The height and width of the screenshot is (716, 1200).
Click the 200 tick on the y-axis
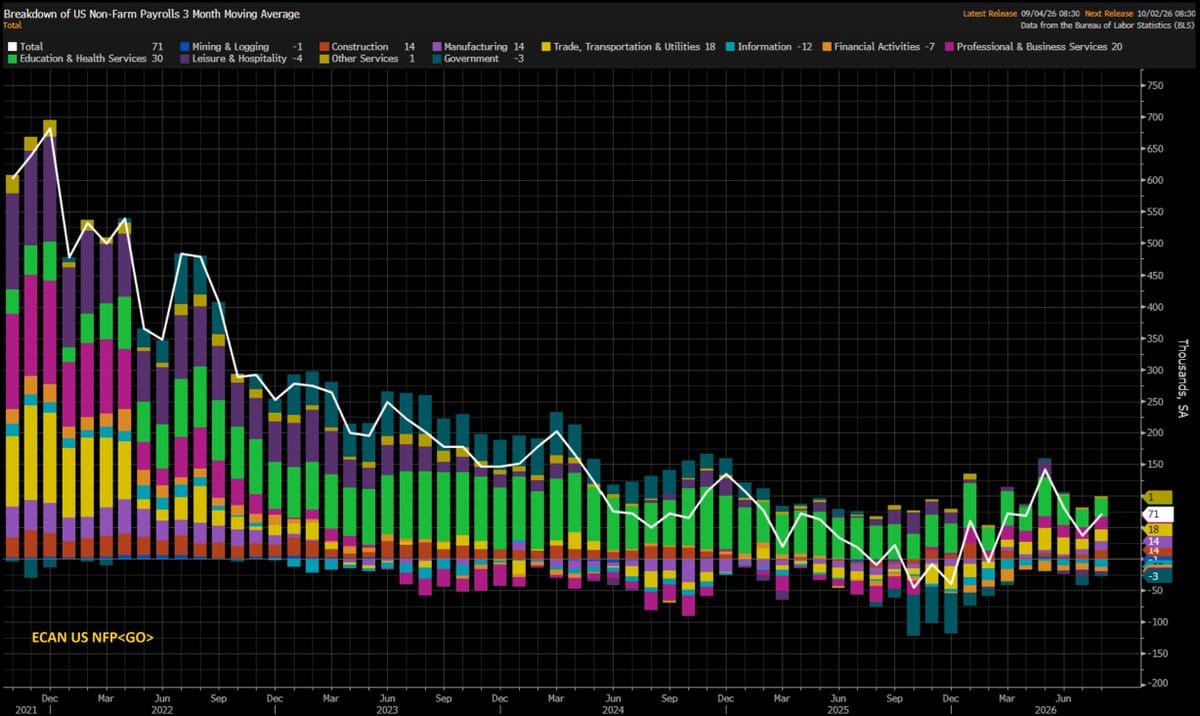[1156, 433]
